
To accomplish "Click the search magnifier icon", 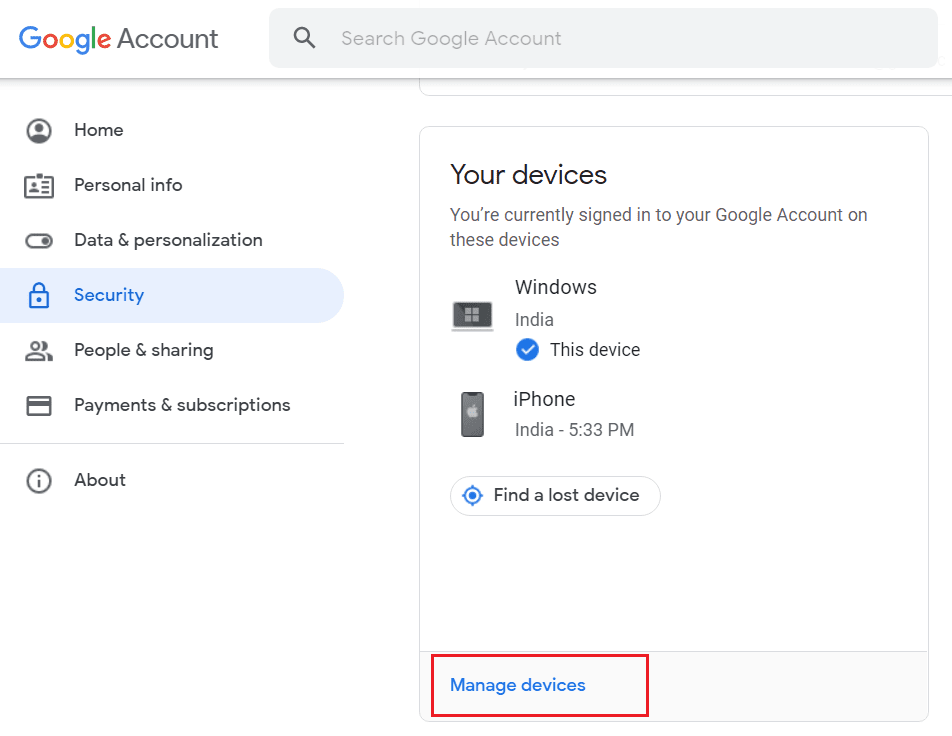I will [304, 38].
